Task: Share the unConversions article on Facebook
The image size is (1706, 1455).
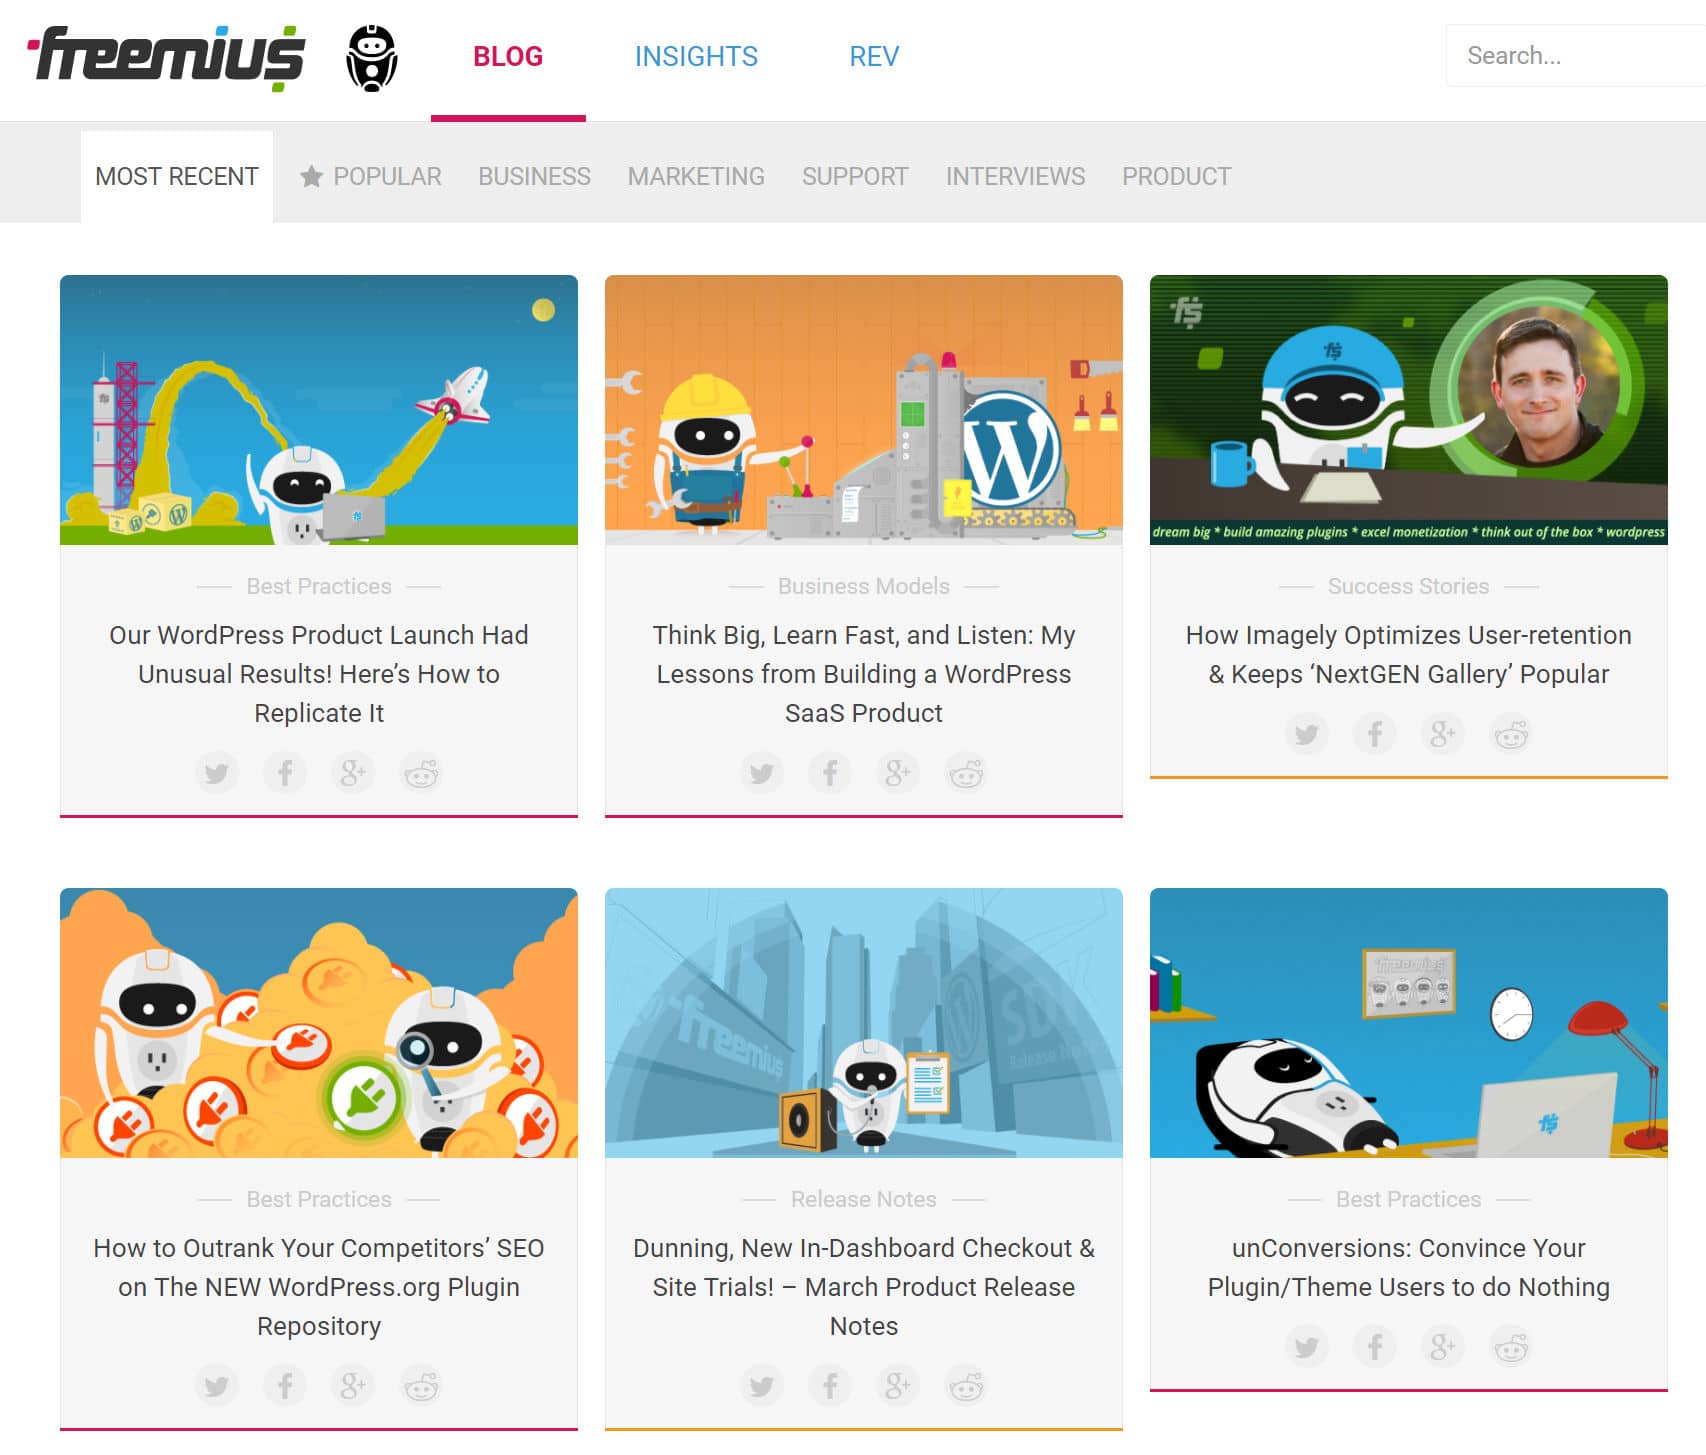Action: (x=1374, y=1346)
